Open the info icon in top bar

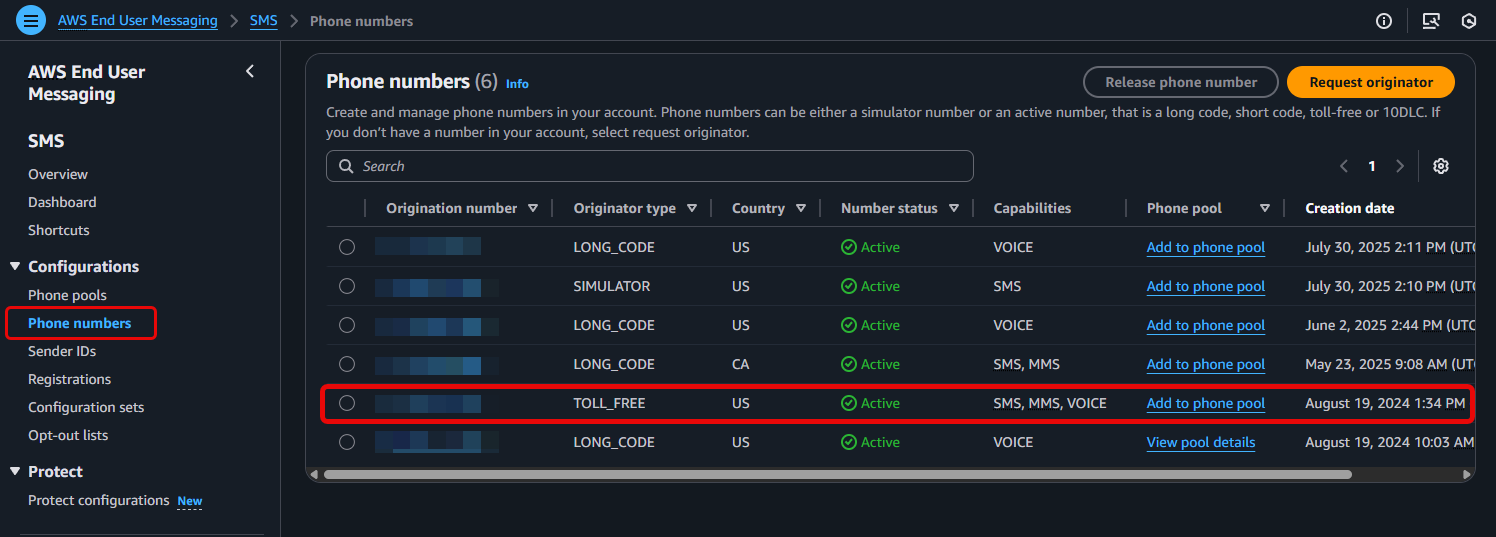[x=1384, y=21]
